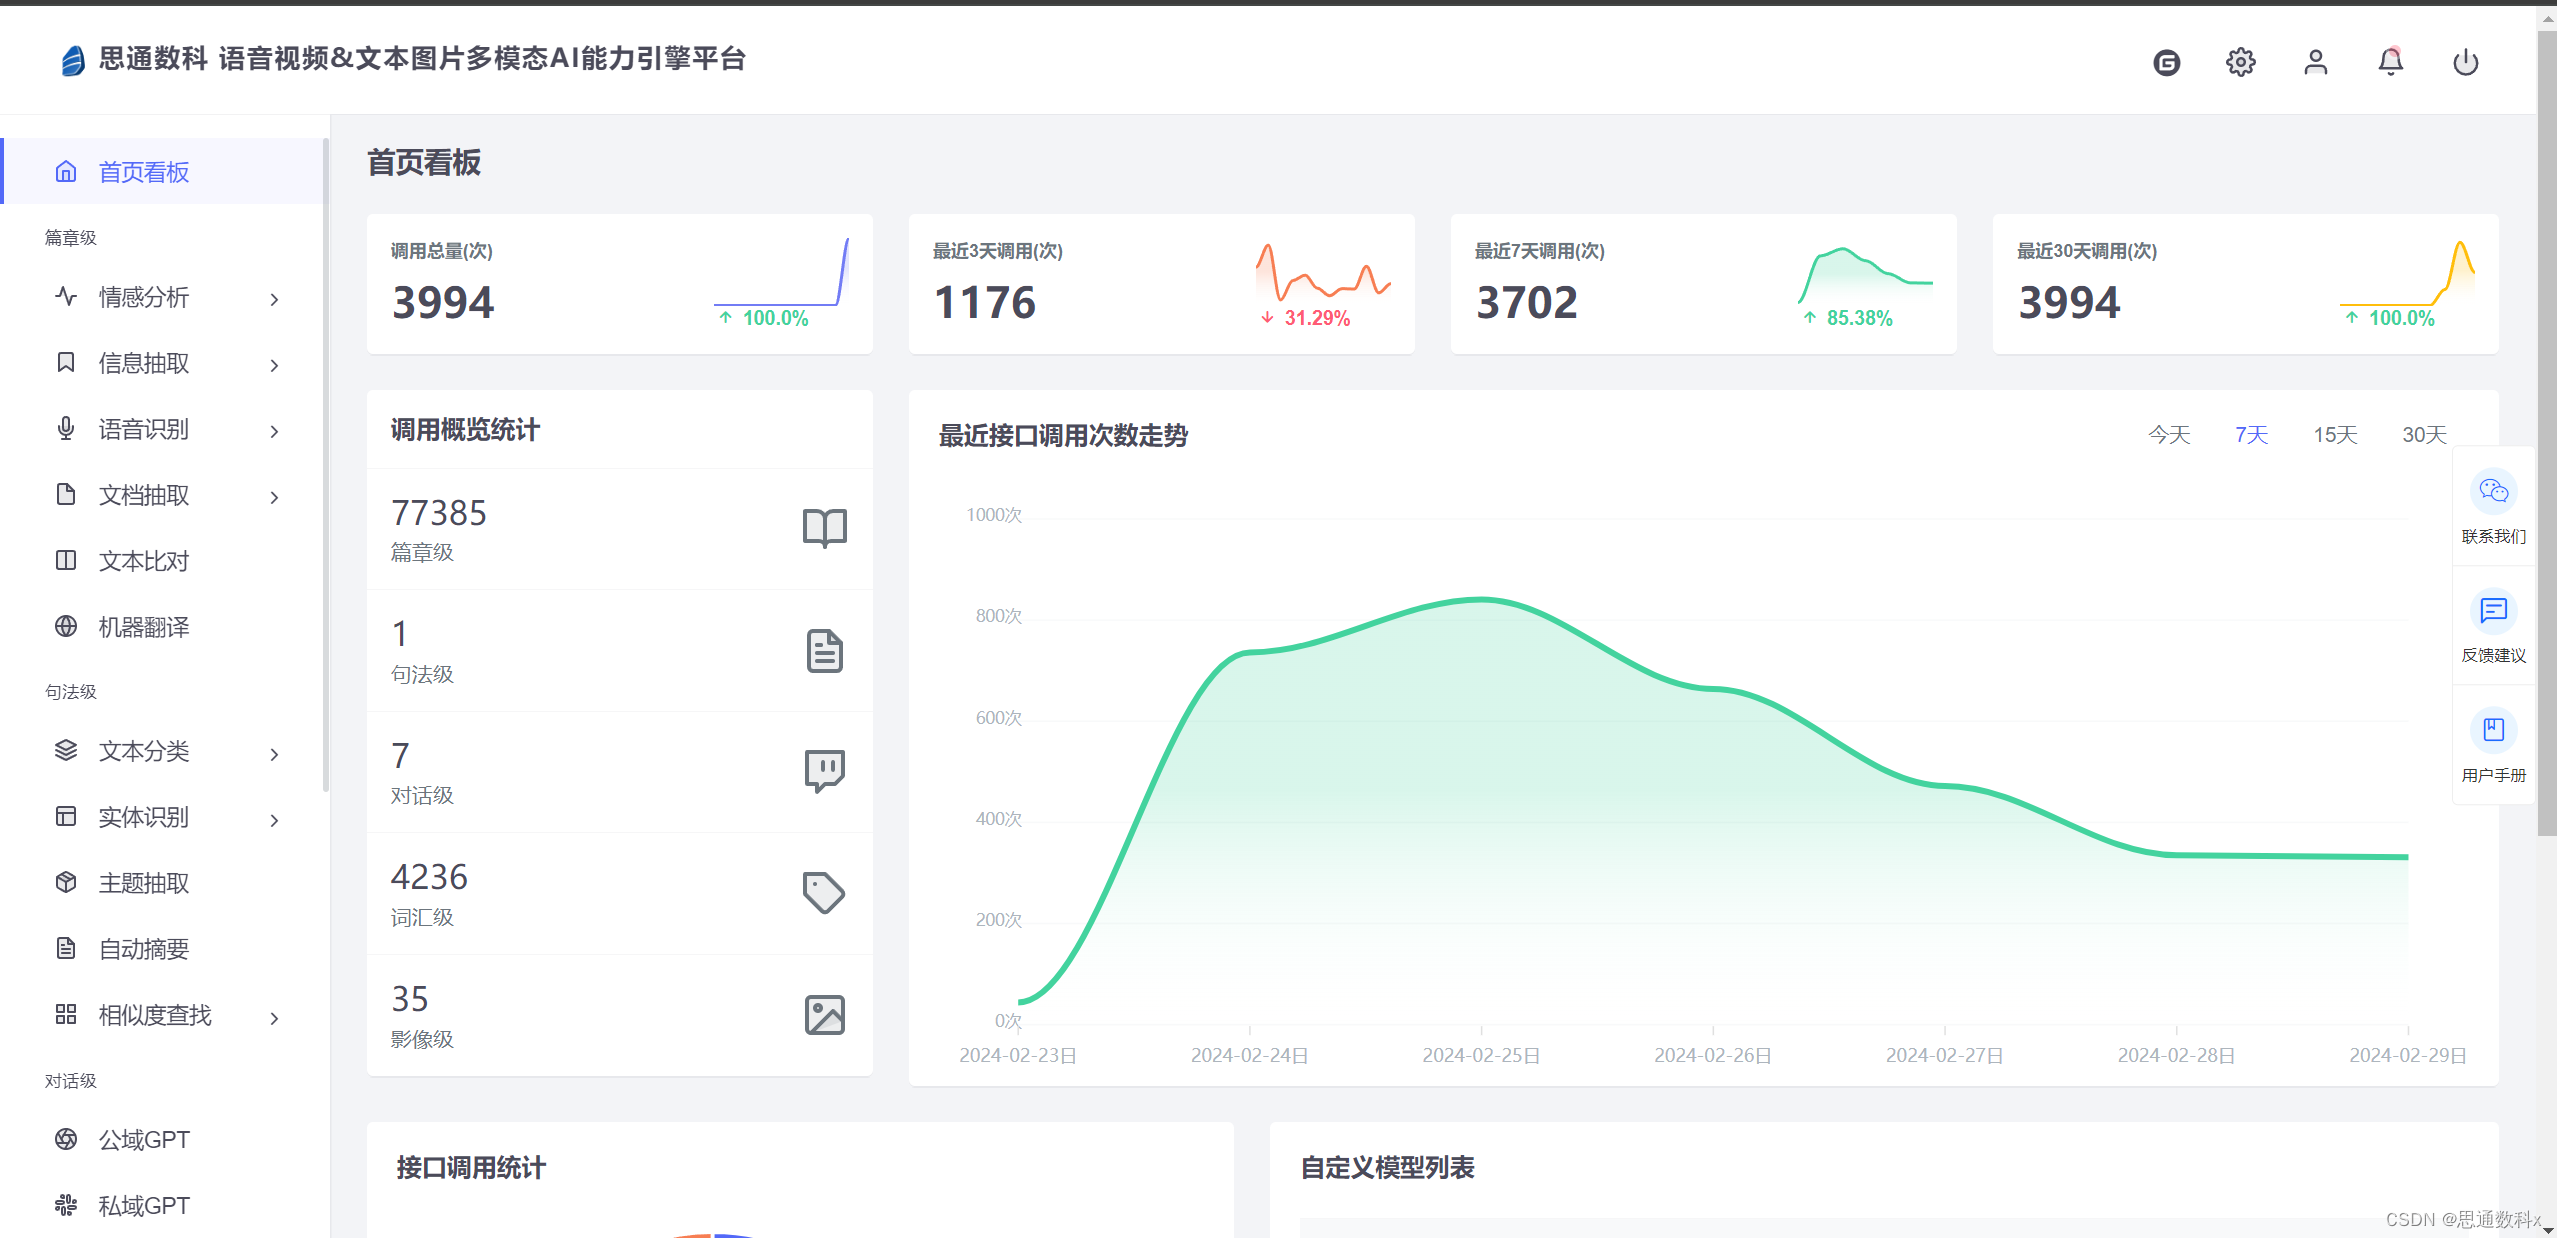The height and width of the screenshot is (1238, 2557).
Task: Click the open book icon for 篇章级
Action: click(825, 528)
